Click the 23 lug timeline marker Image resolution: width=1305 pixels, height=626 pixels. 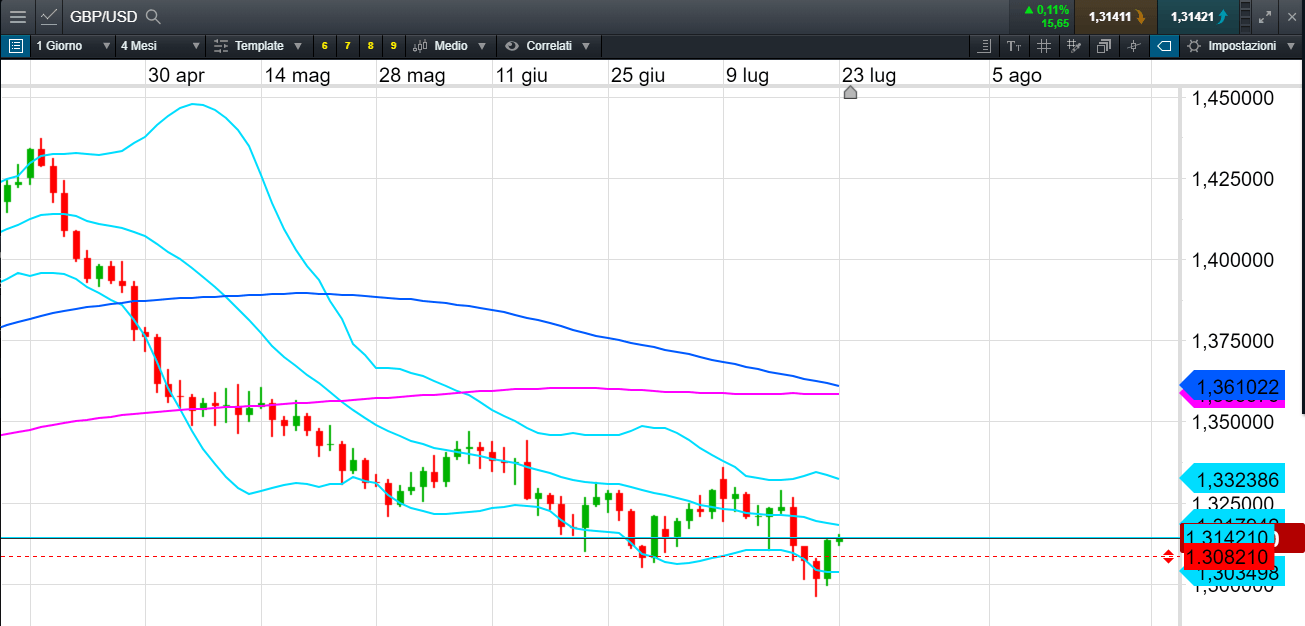click(x=850, y=93)
